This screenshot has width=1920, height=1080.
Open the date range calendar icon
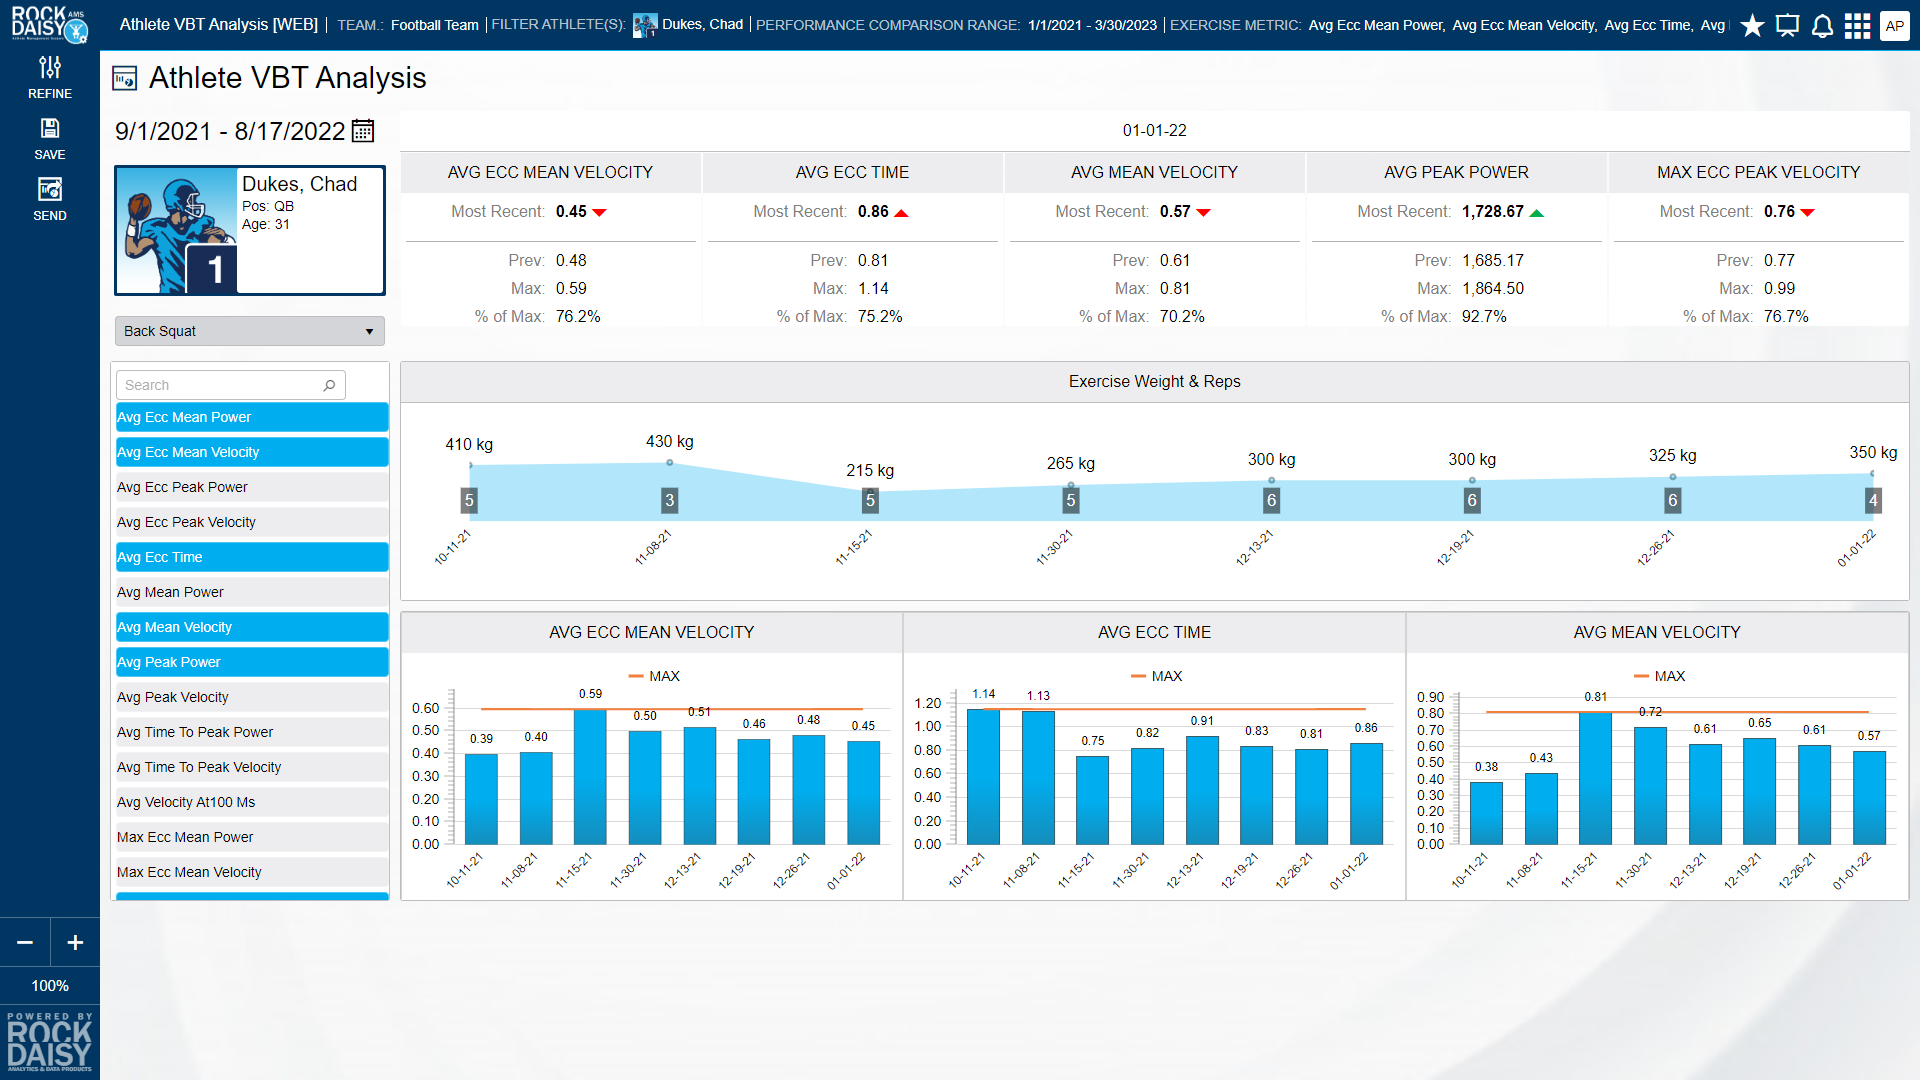(x=363, y=131)
